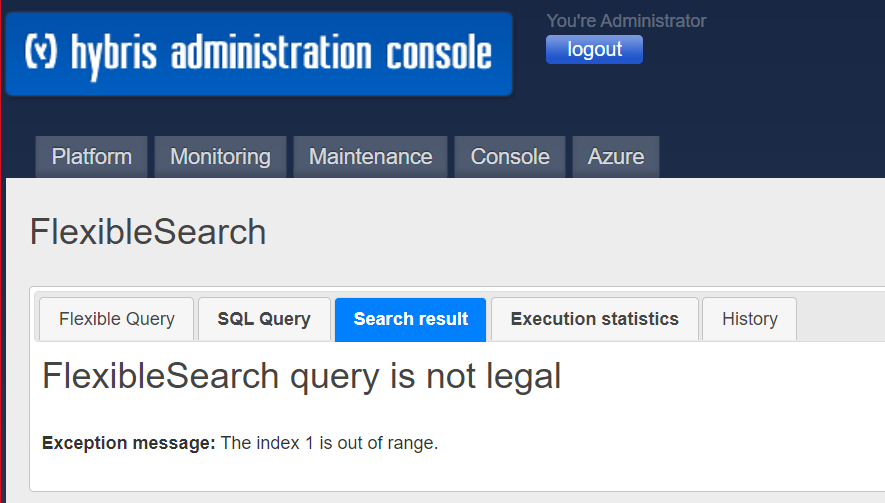
Task: Switch to the Flexible Query tab
Action: [x=117, y=319]
